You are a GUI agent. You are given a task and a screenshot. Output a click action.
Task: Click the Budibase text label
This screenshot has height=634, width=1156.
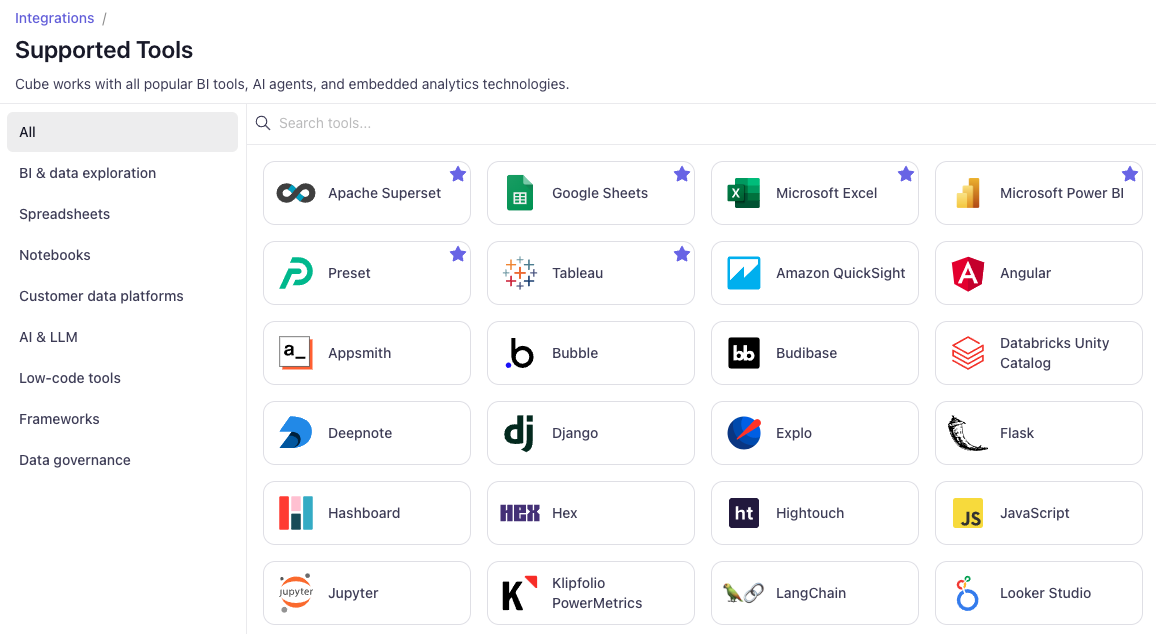tap(806, 353)
